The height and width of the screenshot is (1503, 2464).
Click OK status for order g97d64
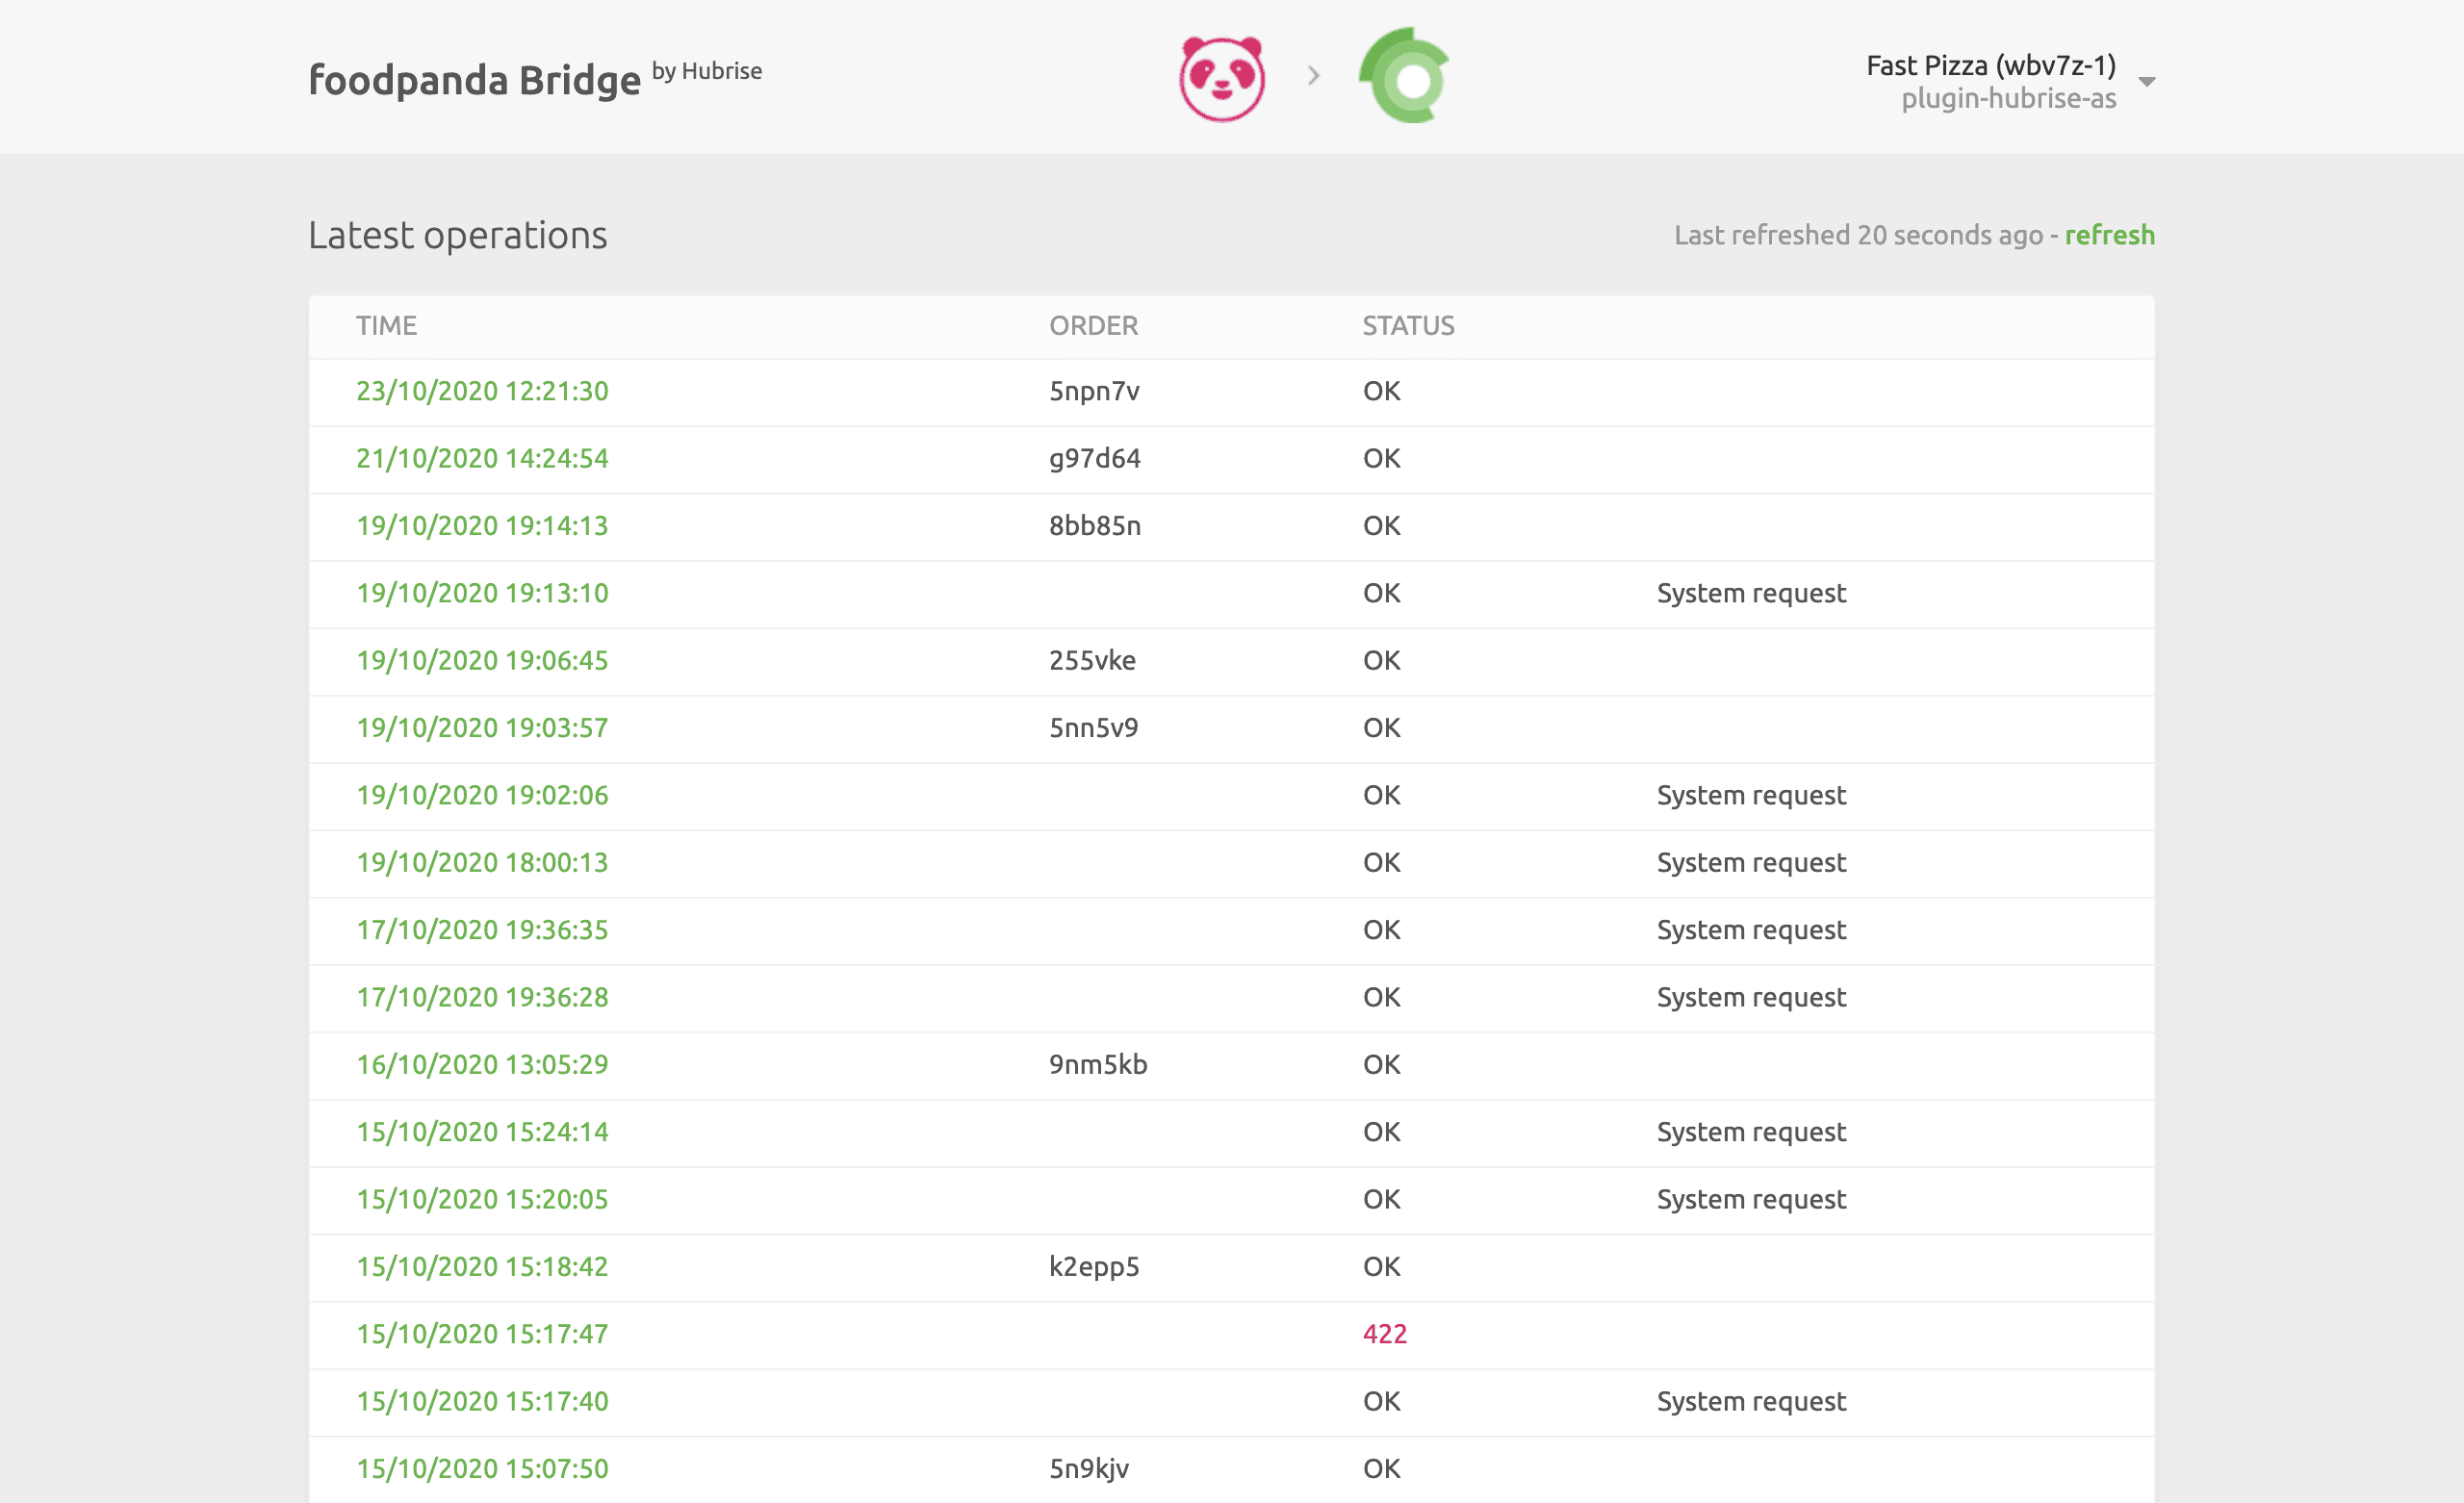(1381, 458)
